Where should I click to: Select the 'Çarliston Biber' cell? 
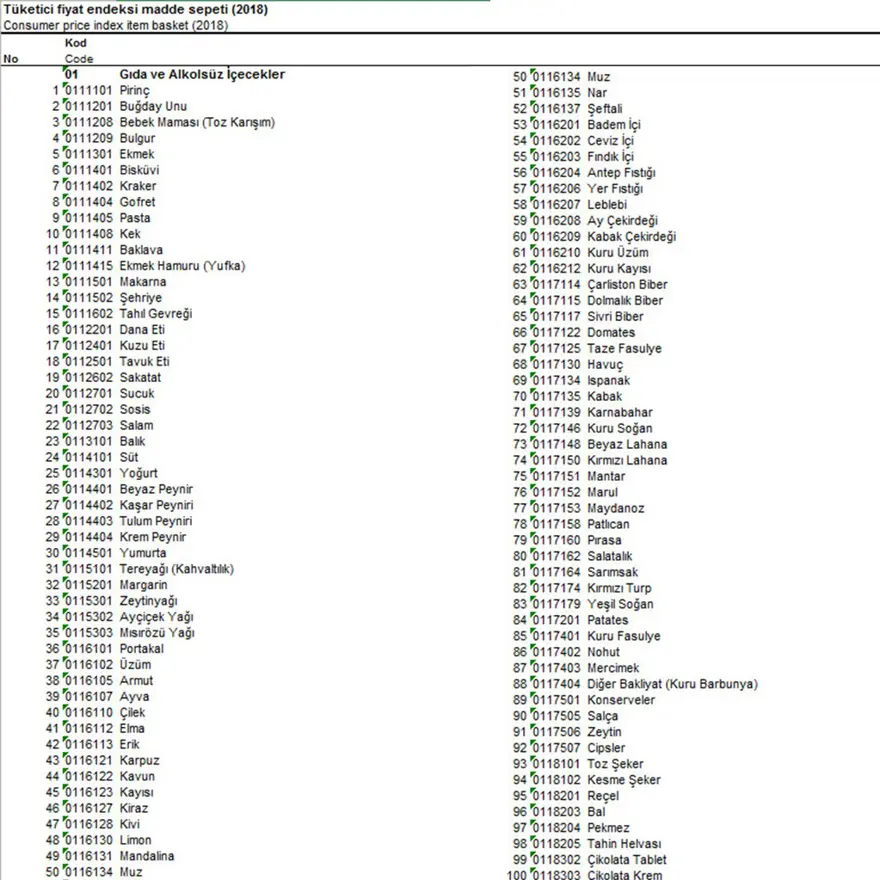pos(627,285)
